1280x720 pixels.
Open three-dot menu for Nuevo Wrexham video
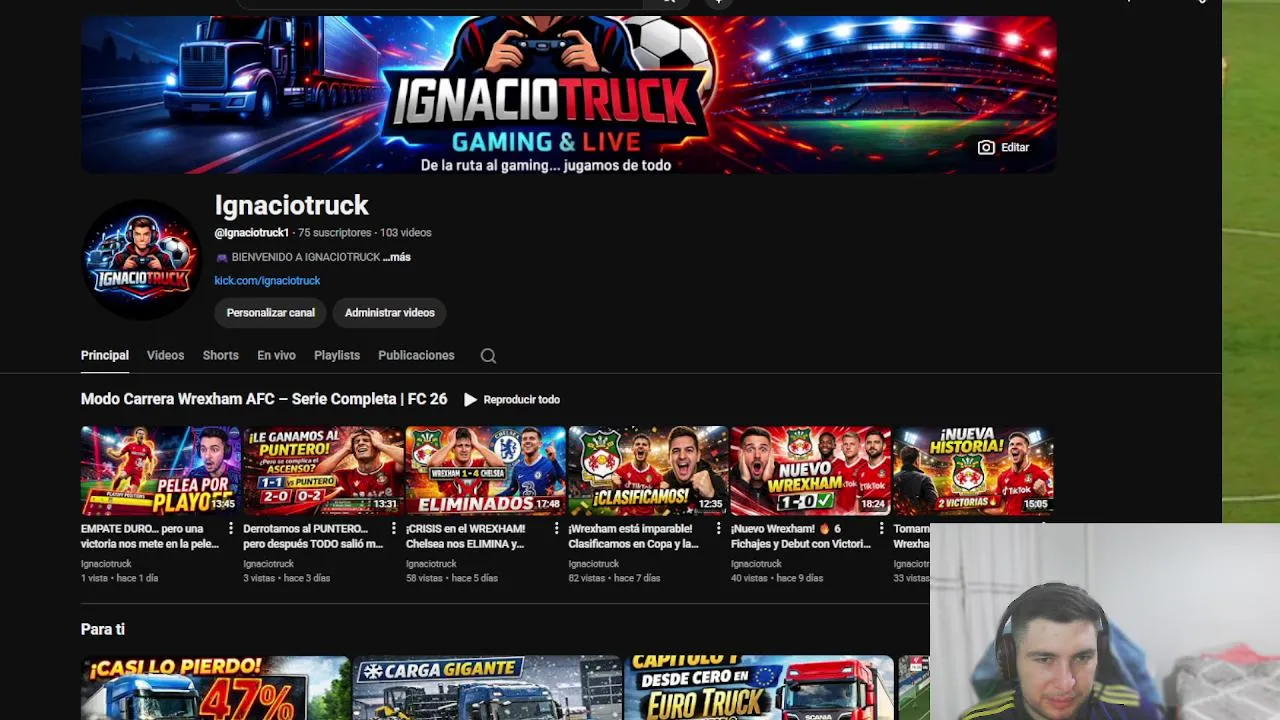pos(881,529)
